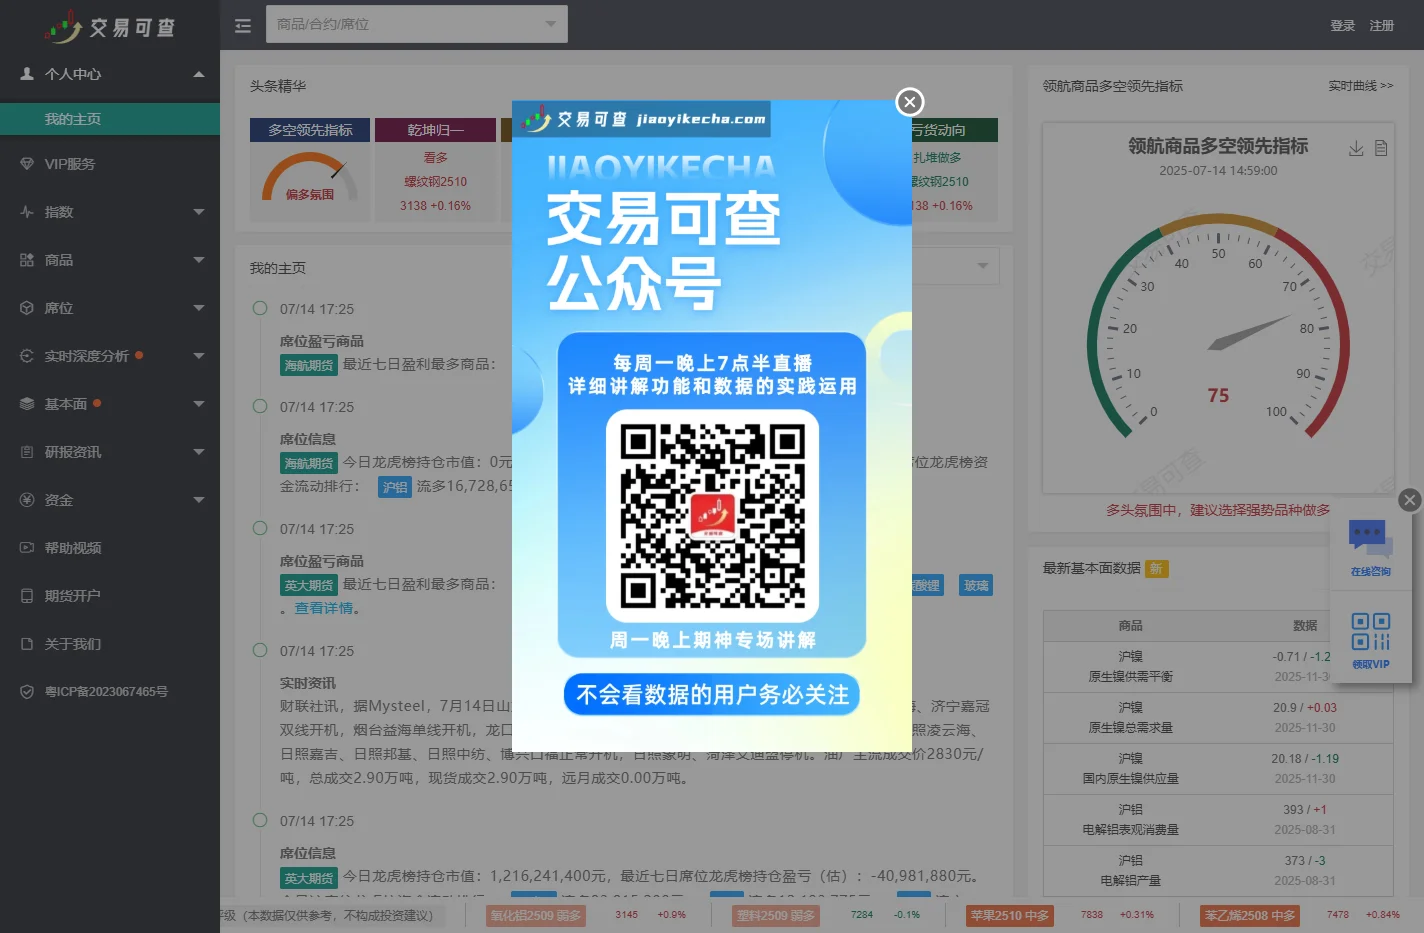The width and height of the screenshot is (1424, 933).
Task: Expand the 资金 menu arrow
Action: 199,500
